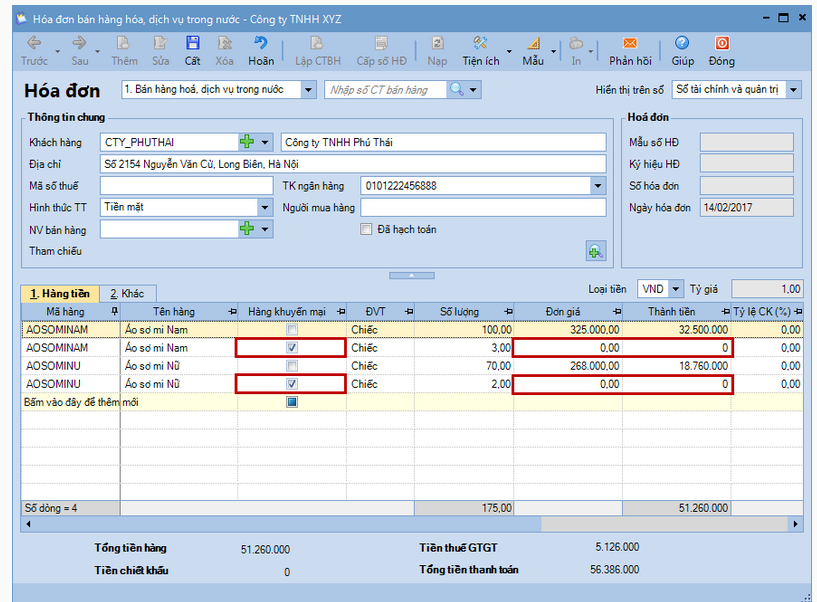
Task: Open Hình thức TT dropdown
Action: (265, 207)
